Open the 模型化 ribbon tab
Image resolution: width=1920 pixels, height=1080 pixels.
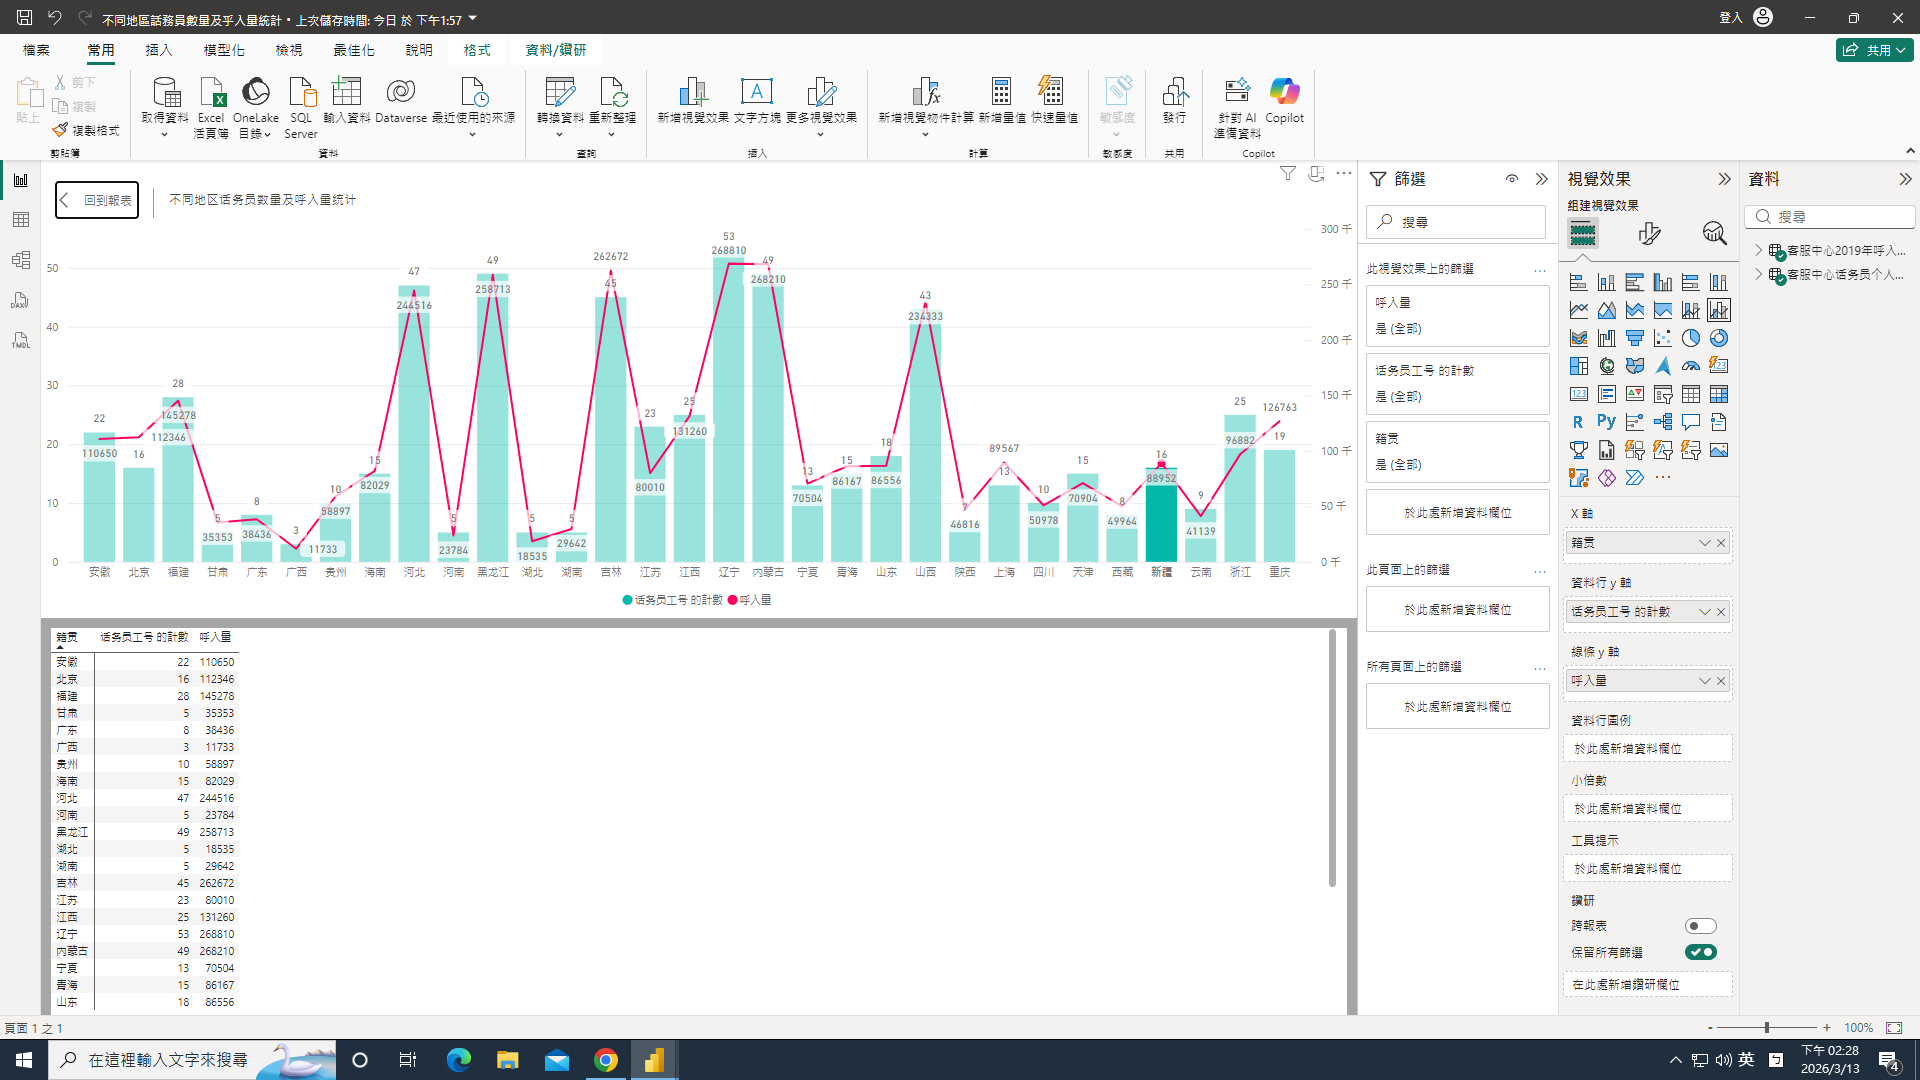click(224, 50)
